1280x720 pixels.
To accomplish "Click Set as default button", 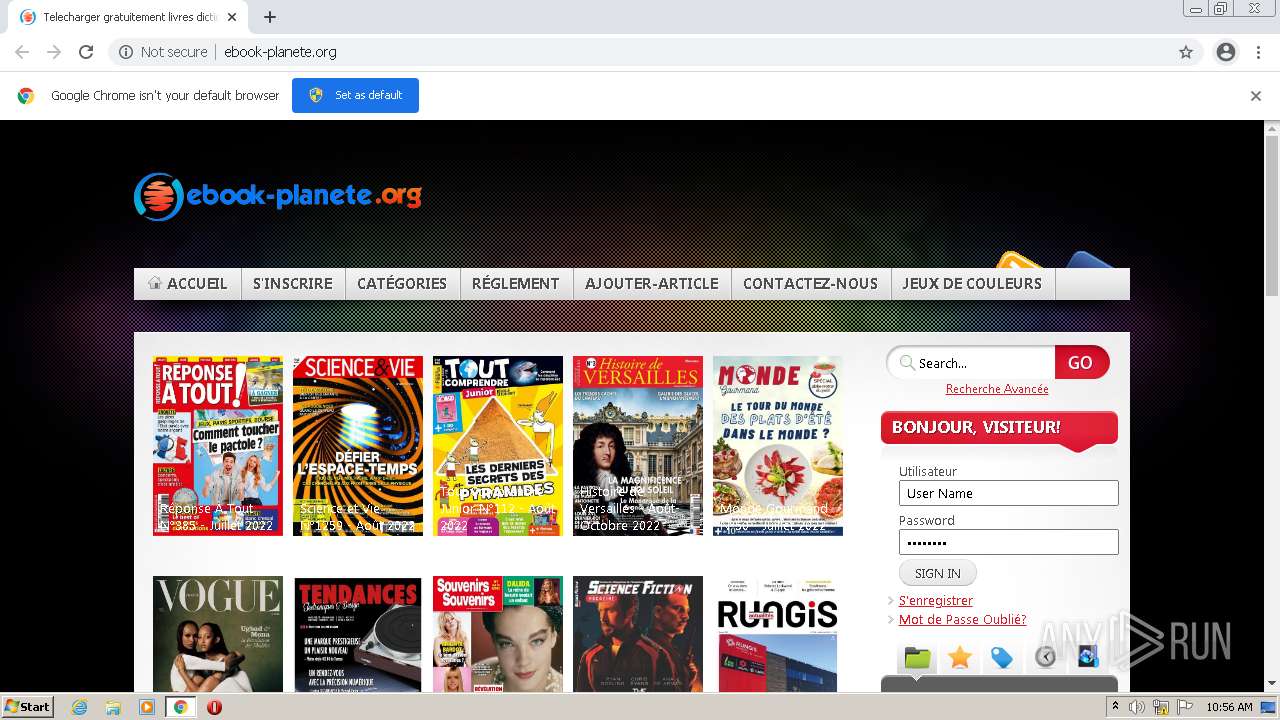I will pos(355,95).
